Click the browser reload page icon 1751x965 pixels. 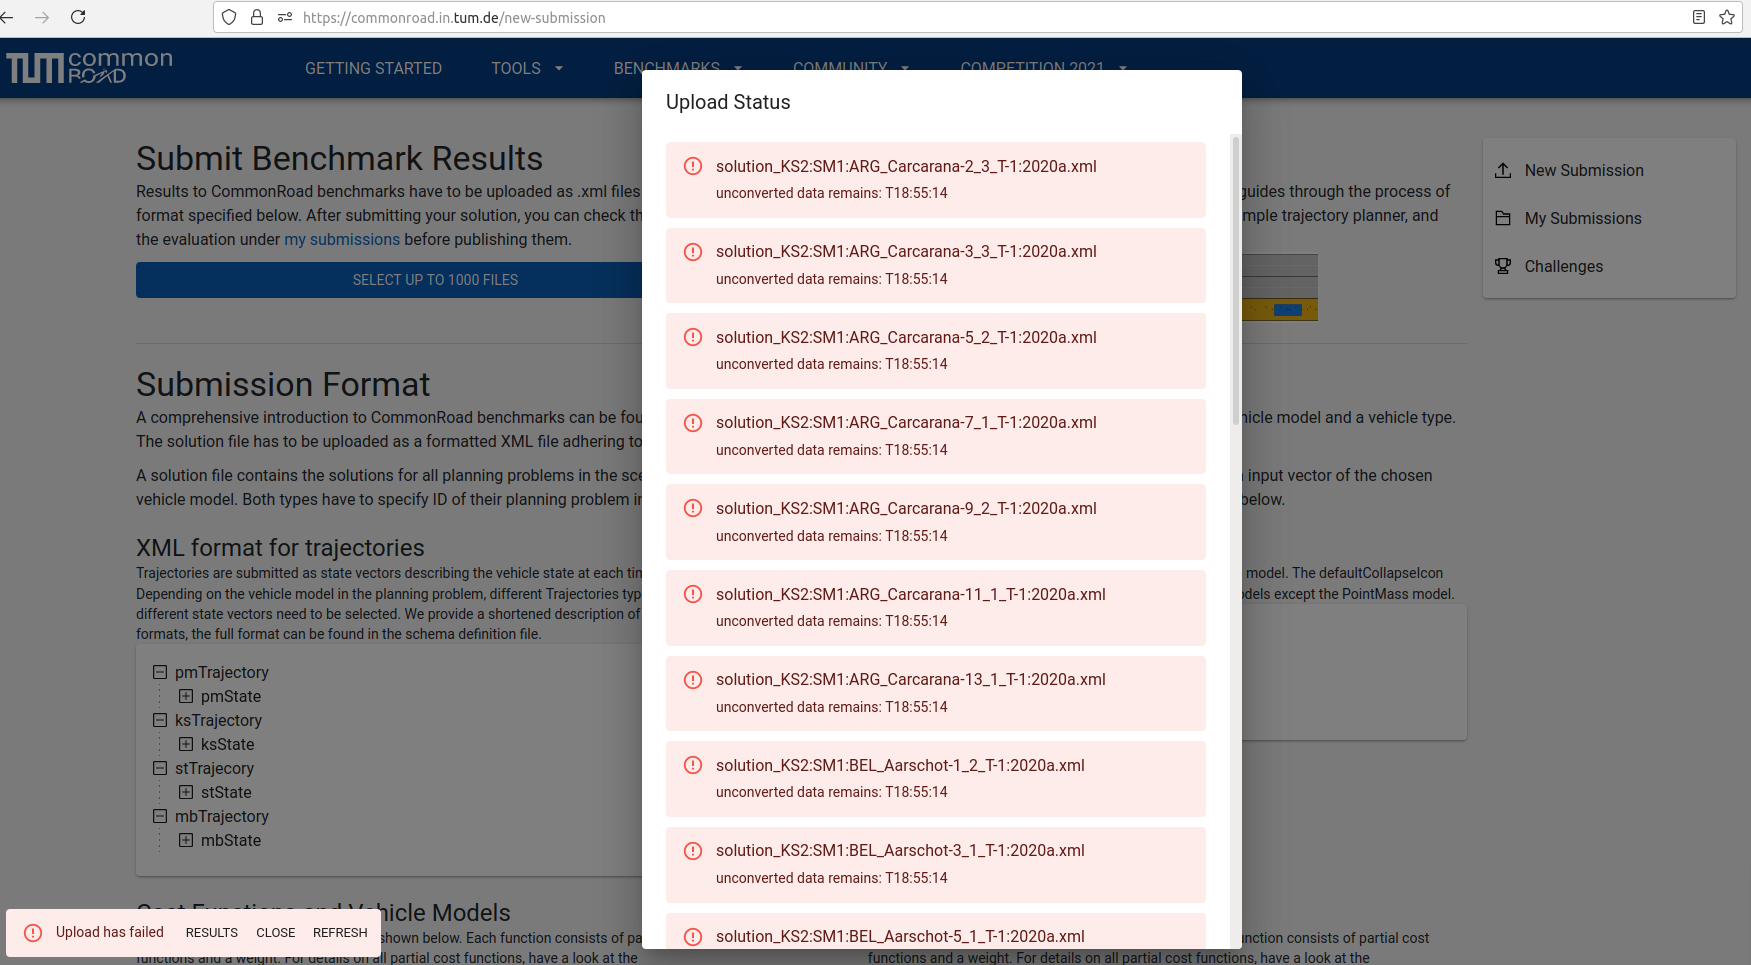tap(78, 17)
